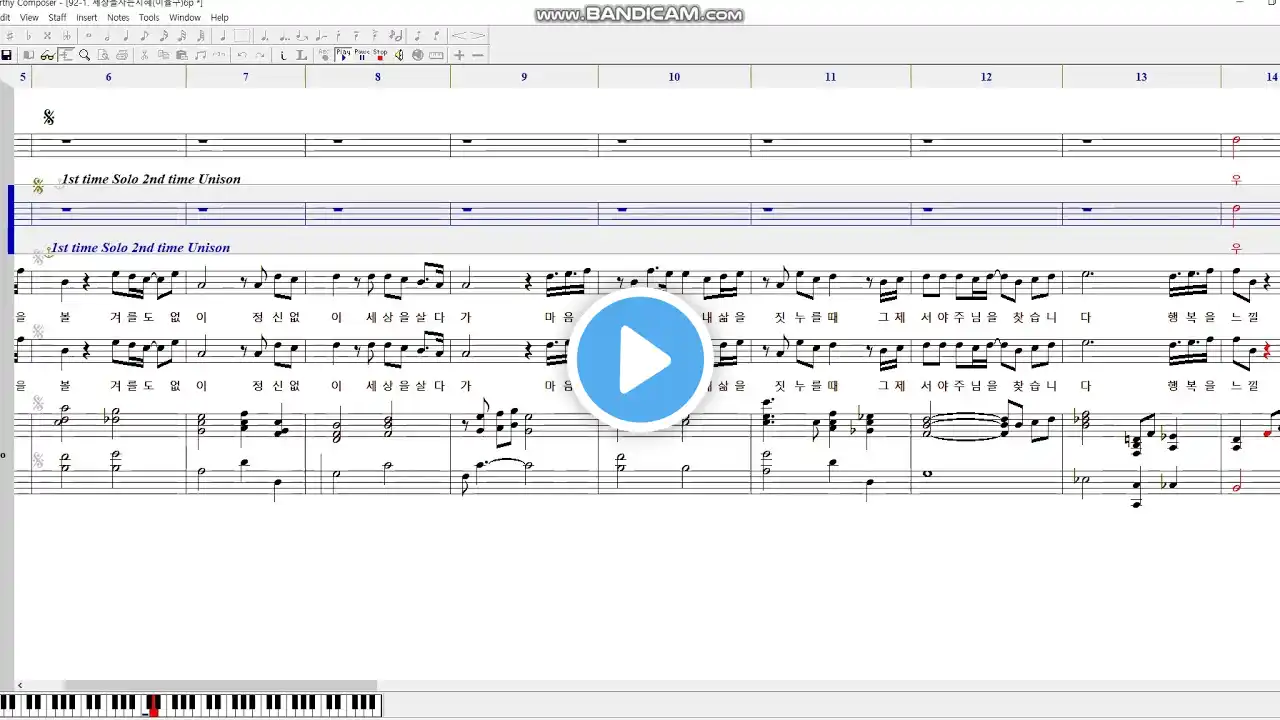Toggle the double flat accidental
This screenshot has width=1280, height=720.
[x=67, y=36]
